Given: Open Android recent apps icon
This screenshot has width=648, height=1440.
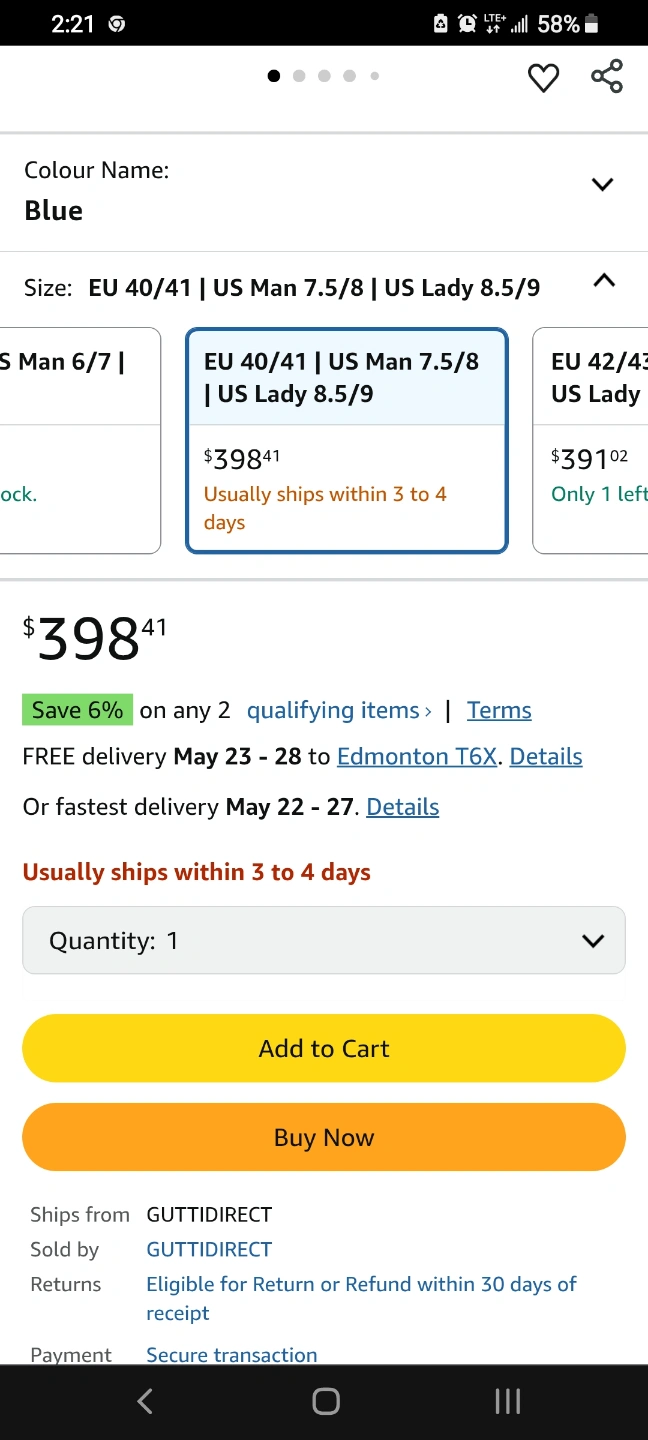Looking at the screenshot, I should 507,1401.
